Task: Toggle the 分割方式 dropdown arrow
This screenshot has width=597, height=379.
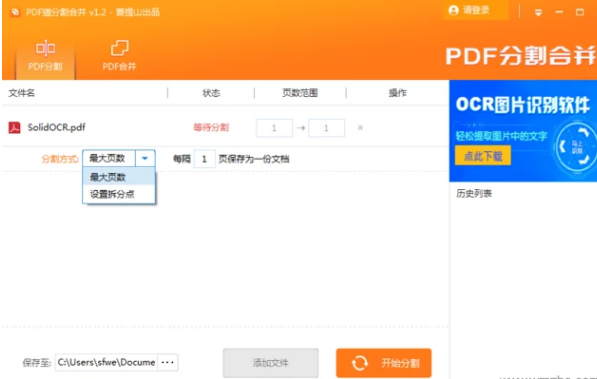Action: click(145, 158)
